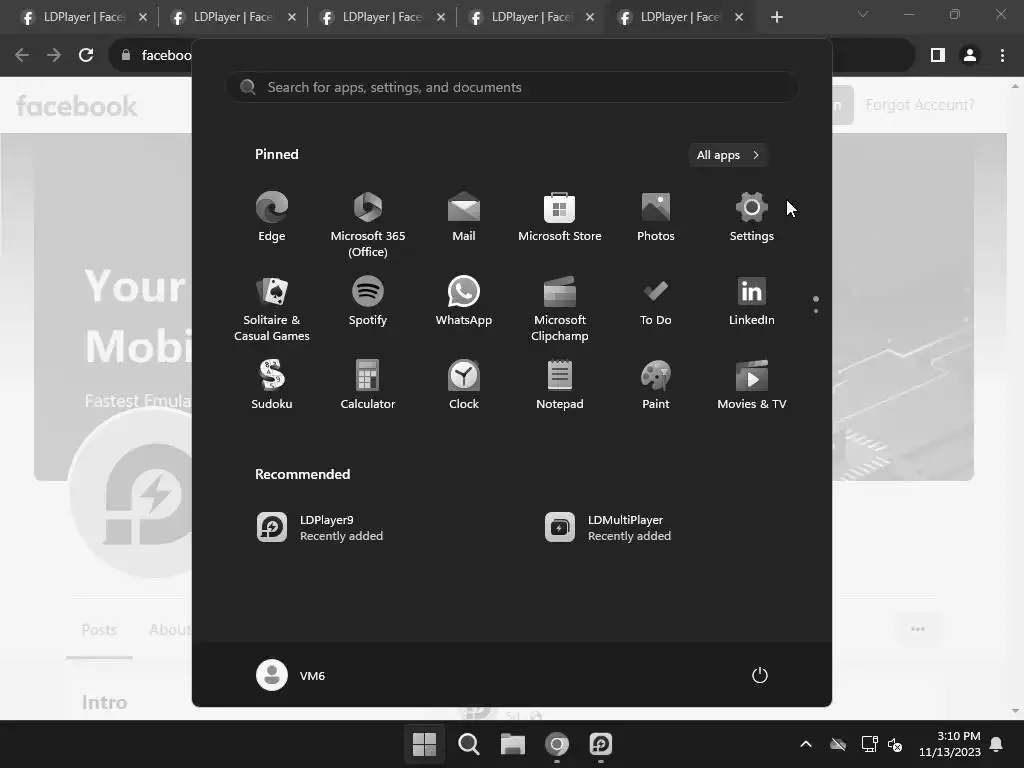Launch Solitaire & Casual Games

272,308
